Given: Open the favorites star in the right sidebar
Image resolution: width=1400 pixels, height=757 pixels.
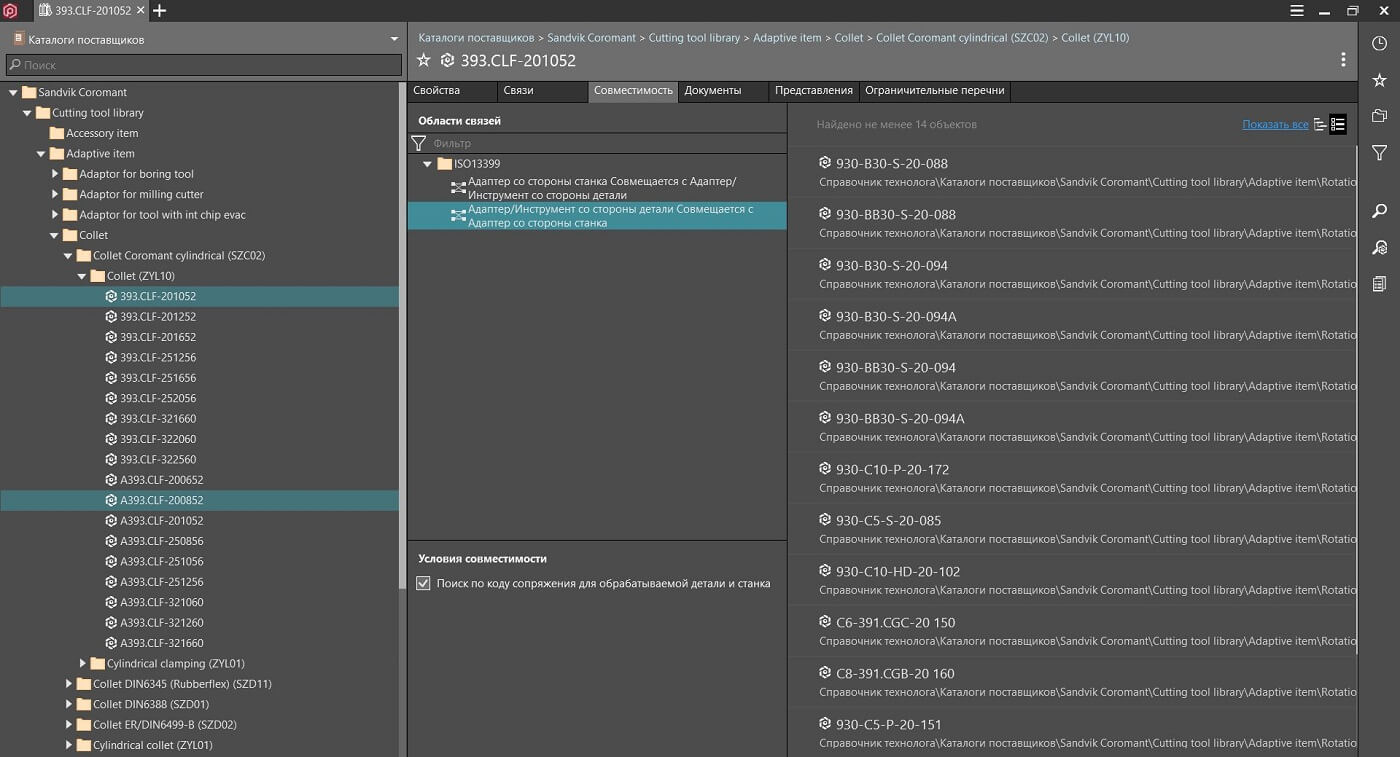Looking at the screenshot, I should click(x=1379, y=80).
